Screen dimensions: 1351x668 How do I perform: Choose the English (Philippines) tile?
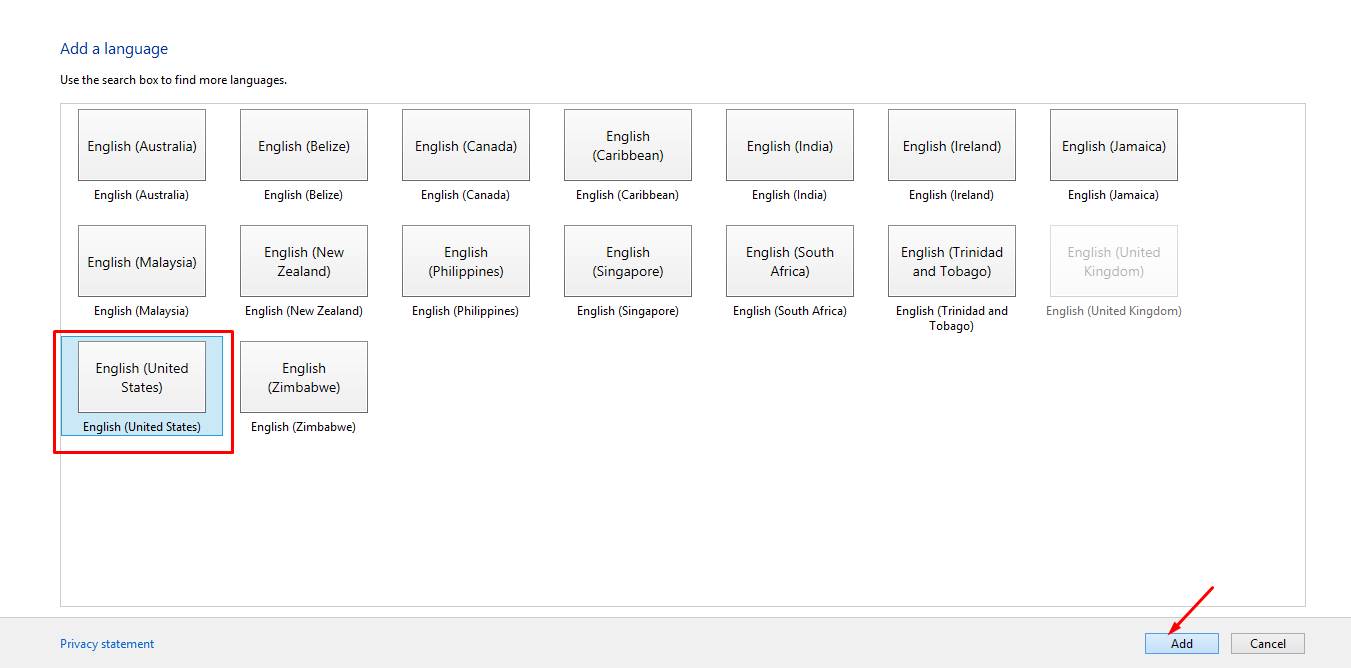(x=466, y=262)
